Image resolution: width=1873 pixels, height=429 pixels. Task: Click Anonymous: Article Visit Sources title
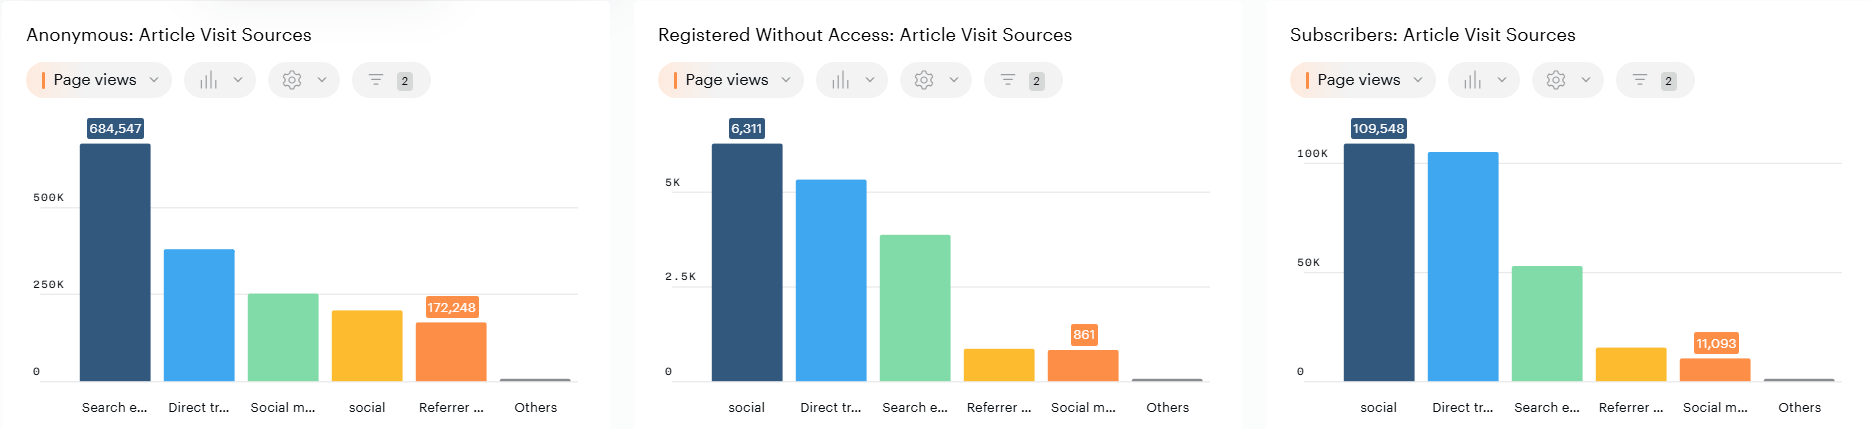pyautogui.click(x=169, y=35)
